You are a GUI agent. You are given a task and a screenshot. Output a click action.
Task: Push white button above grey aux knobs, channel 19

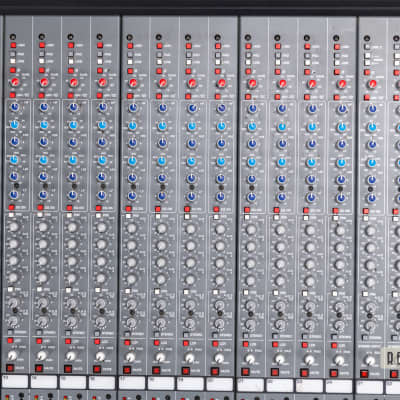(187, 217)
